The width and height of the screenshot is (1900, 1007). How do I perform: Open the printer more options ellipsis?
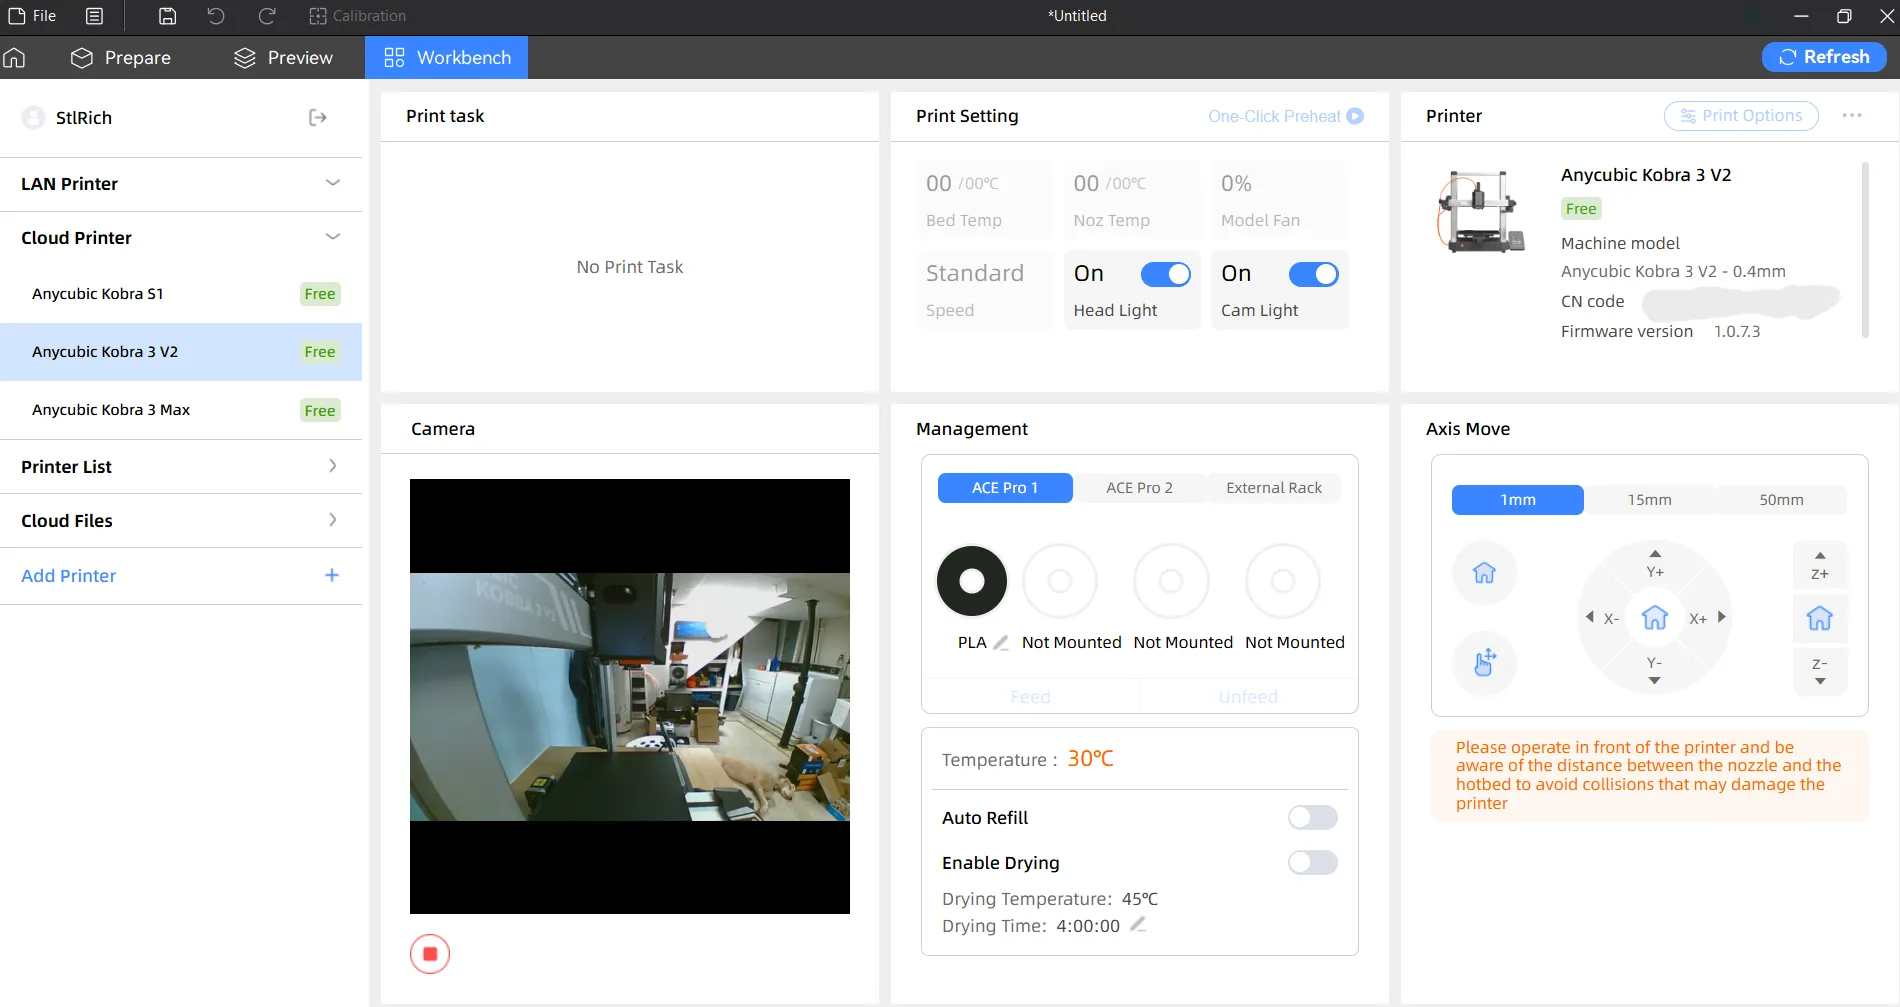[1852, 116]
